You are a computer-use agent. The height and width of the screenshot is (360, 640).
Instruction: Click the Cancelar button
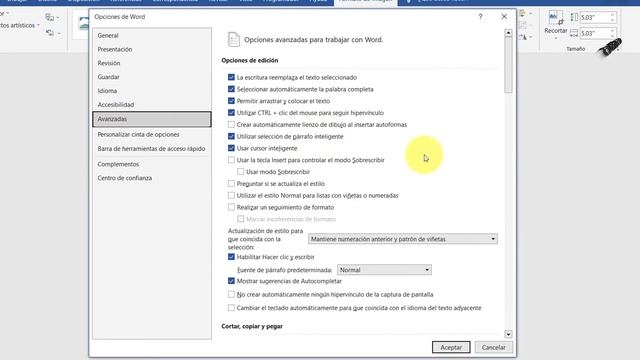pos(493,347)
